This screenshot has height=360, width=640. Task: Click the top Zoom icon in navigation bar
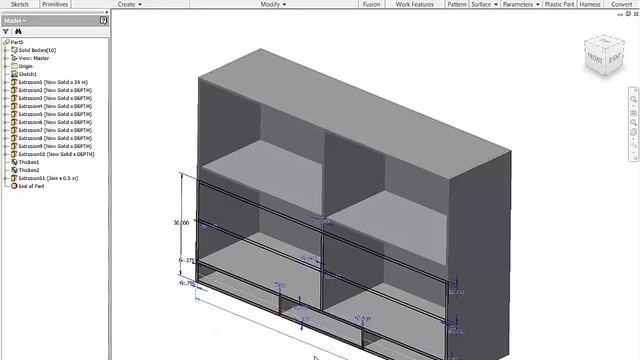[634, 99]
